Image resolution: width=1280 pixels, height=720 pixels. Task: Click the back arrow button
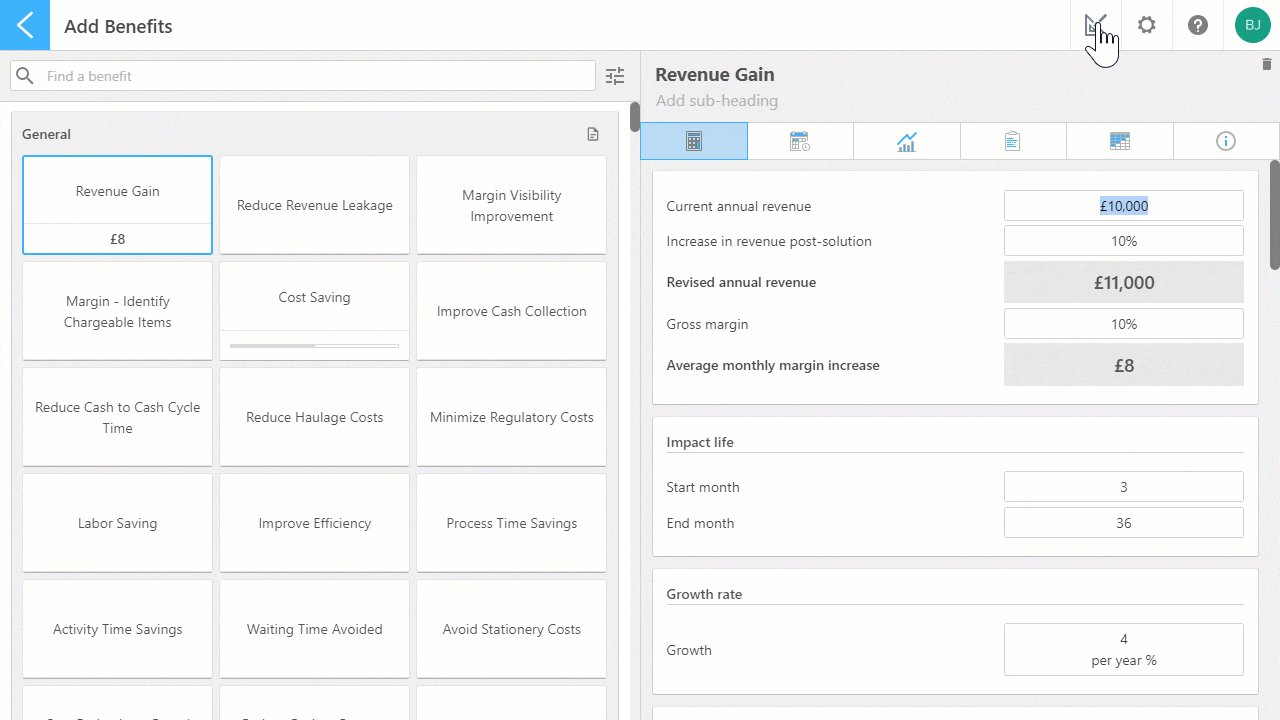pos(25,25)
